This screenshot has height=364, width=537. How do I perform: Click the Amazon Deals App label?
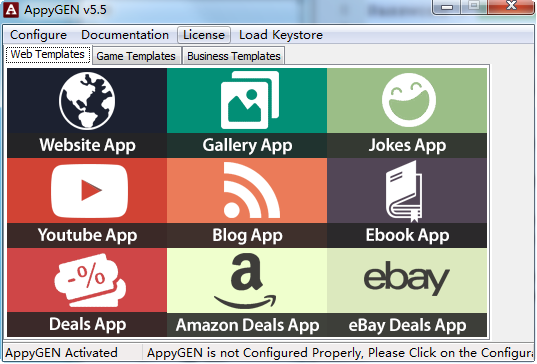point(247,325)
